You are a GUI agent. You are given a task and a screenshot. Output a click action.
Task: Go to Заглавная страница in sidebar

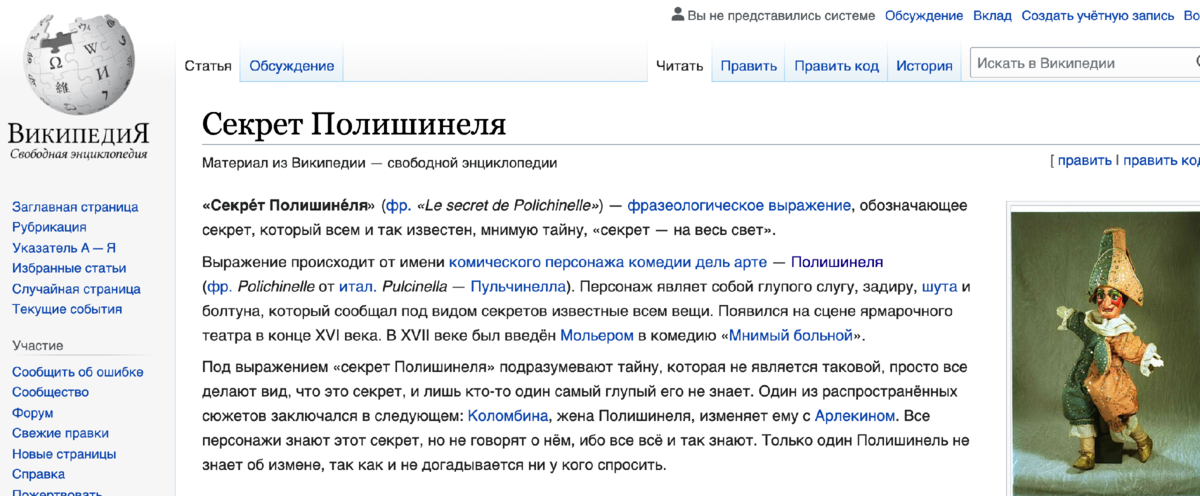[75, 207]
